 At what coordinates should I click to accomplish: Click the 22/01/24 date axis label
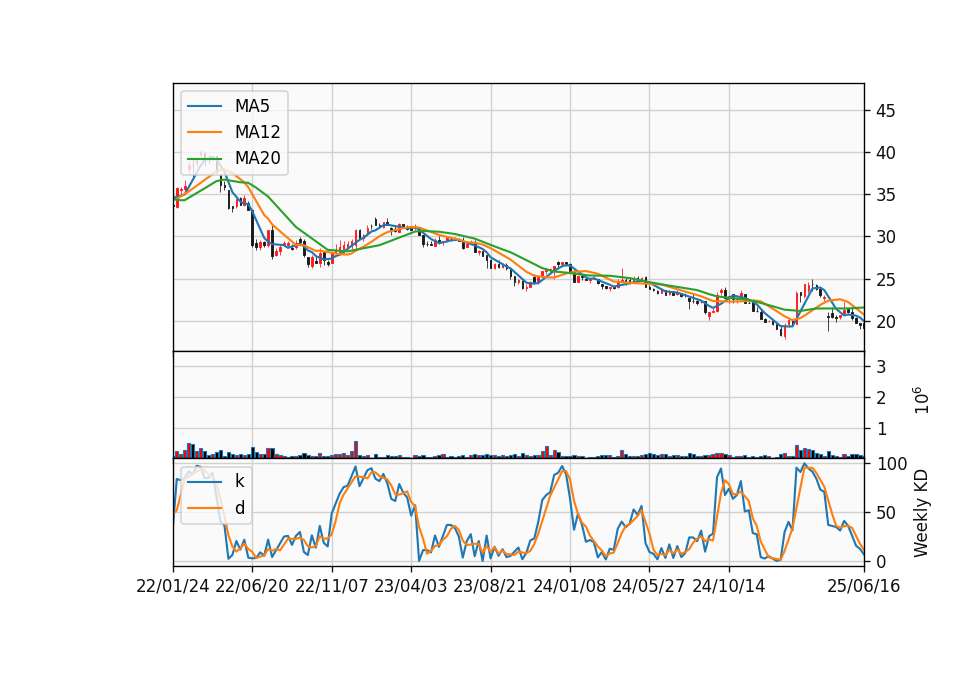click(x=173, y=587)
